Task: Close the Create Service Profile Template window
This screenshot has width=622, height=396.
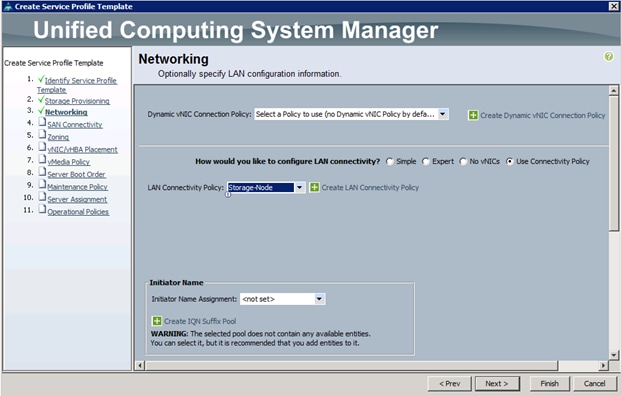Action: tap(613, 6)
